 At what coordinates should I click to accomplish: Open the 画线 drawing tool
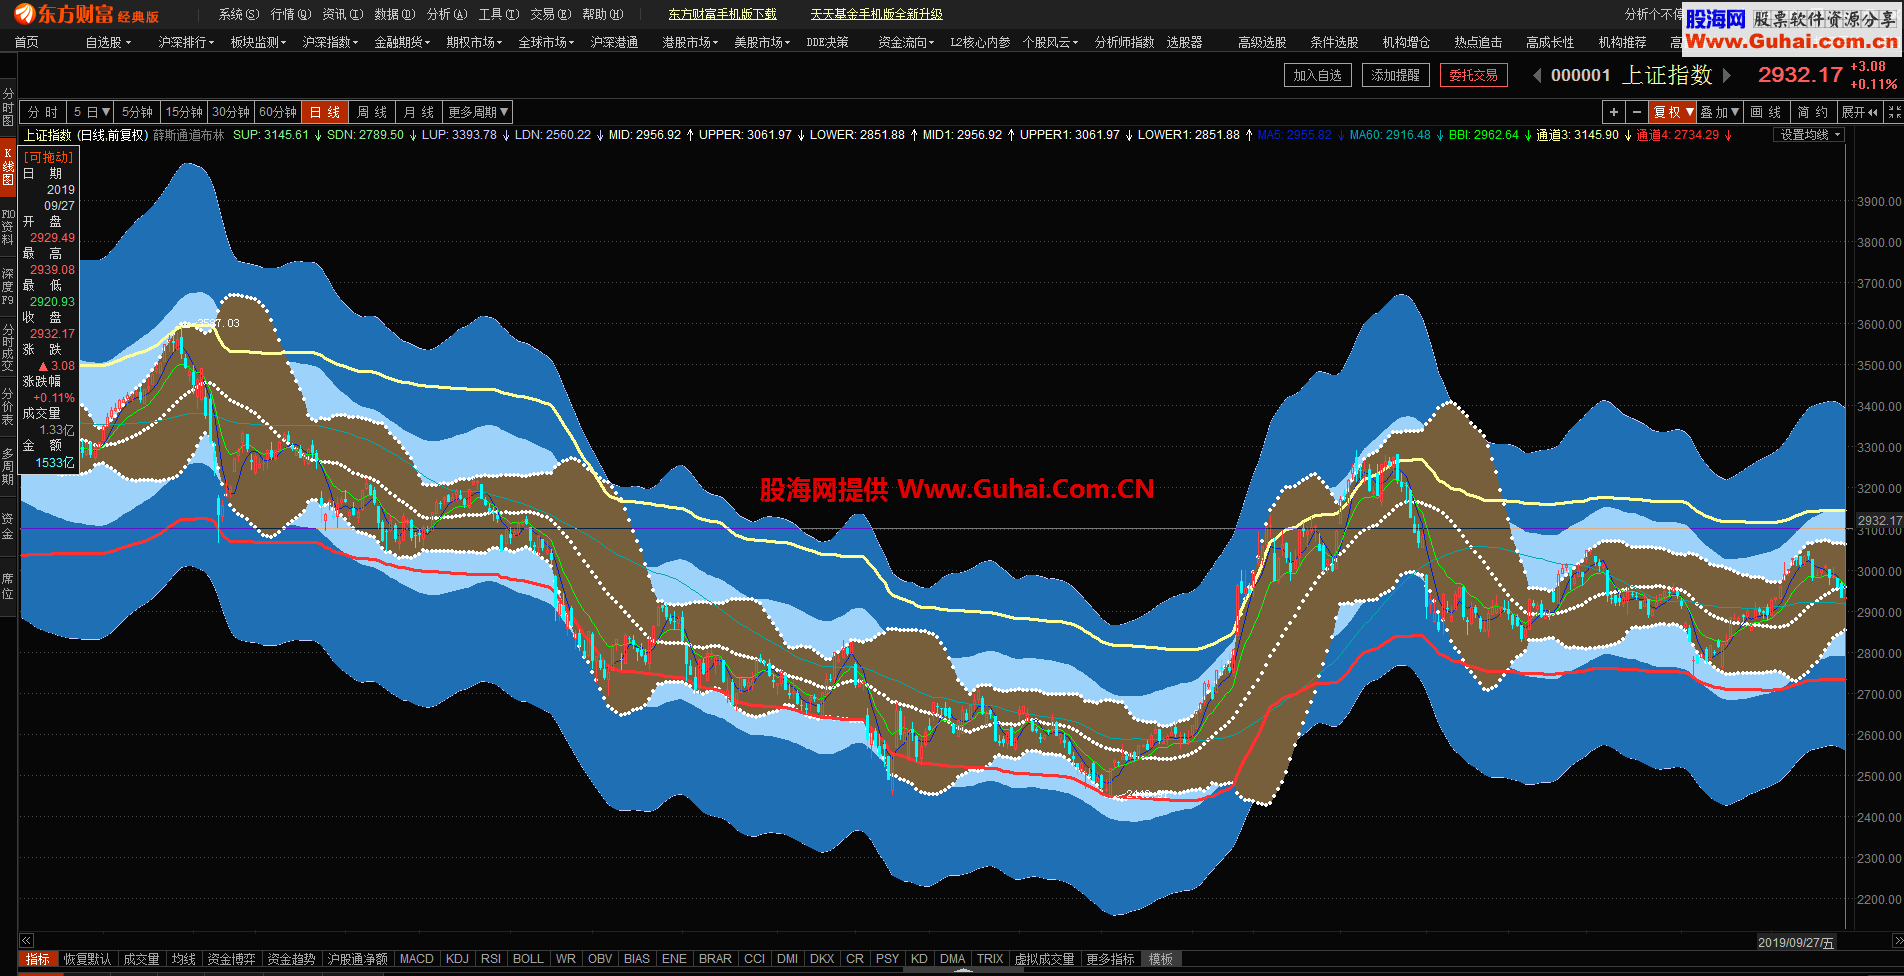[1766, 112]
